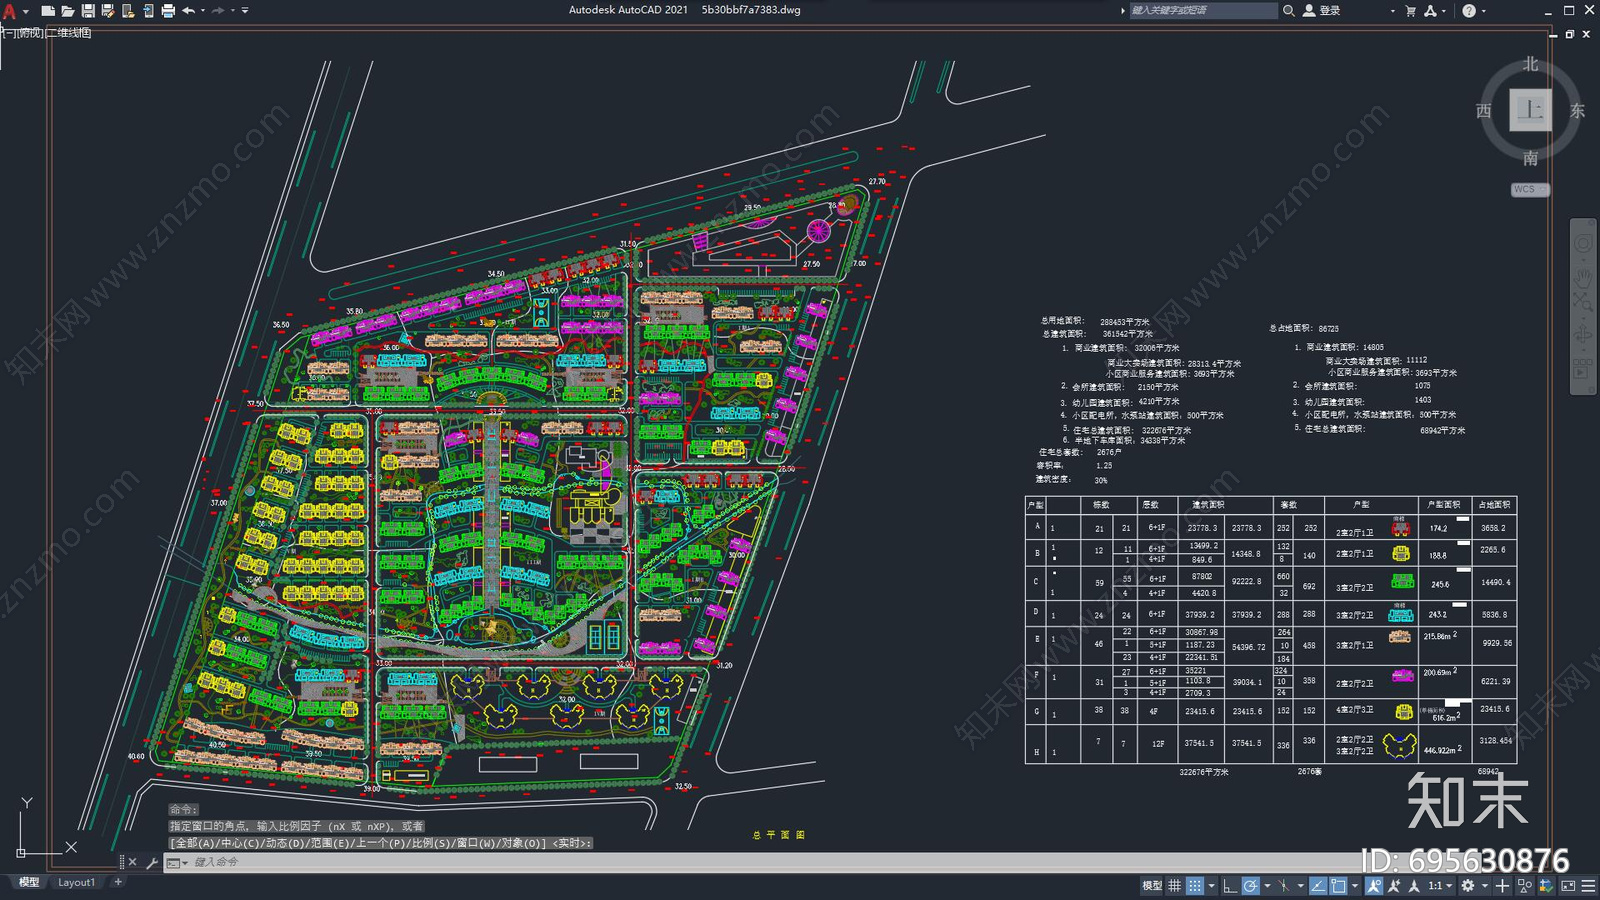Click the Open from Web & Mobile icon
Viewport: 1600px width, 900px height.
pos(128,11)
